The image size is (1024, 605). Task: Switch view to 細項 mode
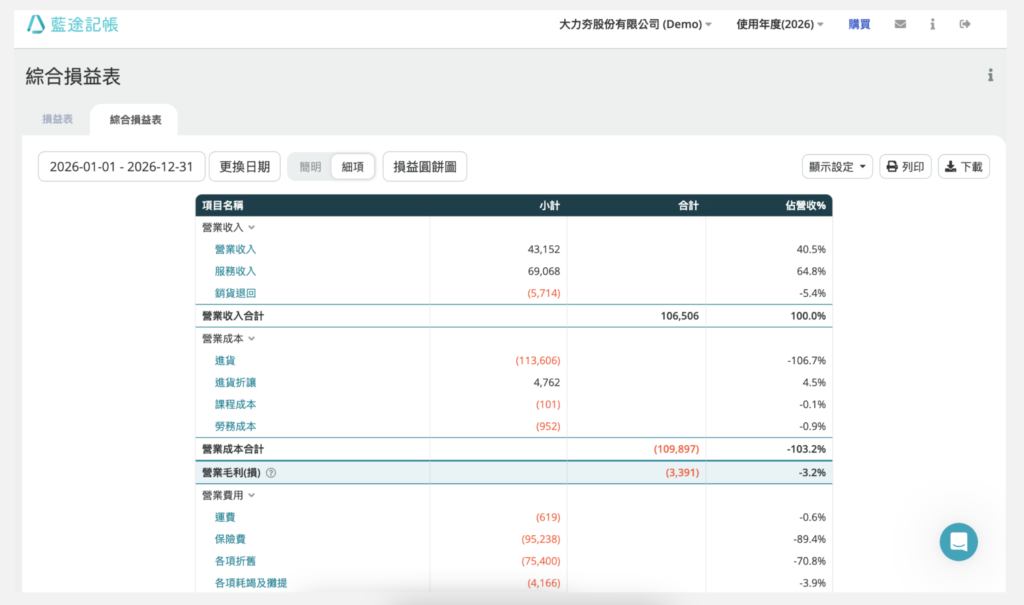(x=353, y=167)
